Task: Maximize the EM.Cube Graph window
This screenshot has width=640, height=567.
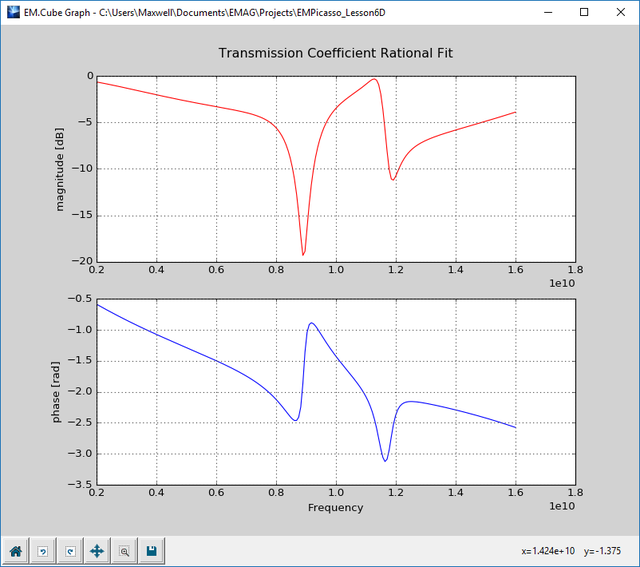Action: (584, 12)
